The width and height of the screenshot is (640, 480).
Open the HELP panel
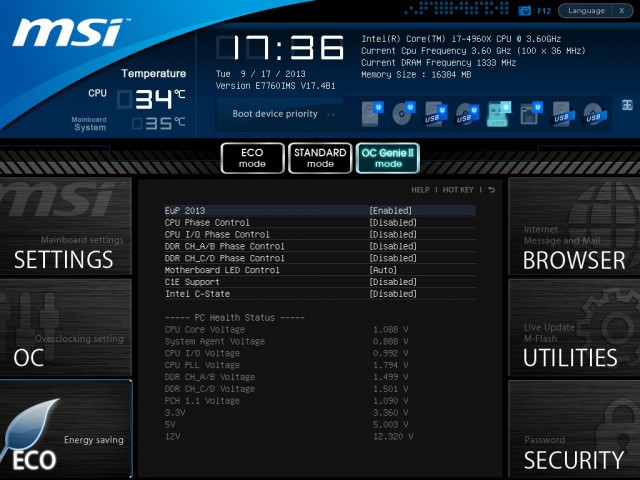[420, 190]
